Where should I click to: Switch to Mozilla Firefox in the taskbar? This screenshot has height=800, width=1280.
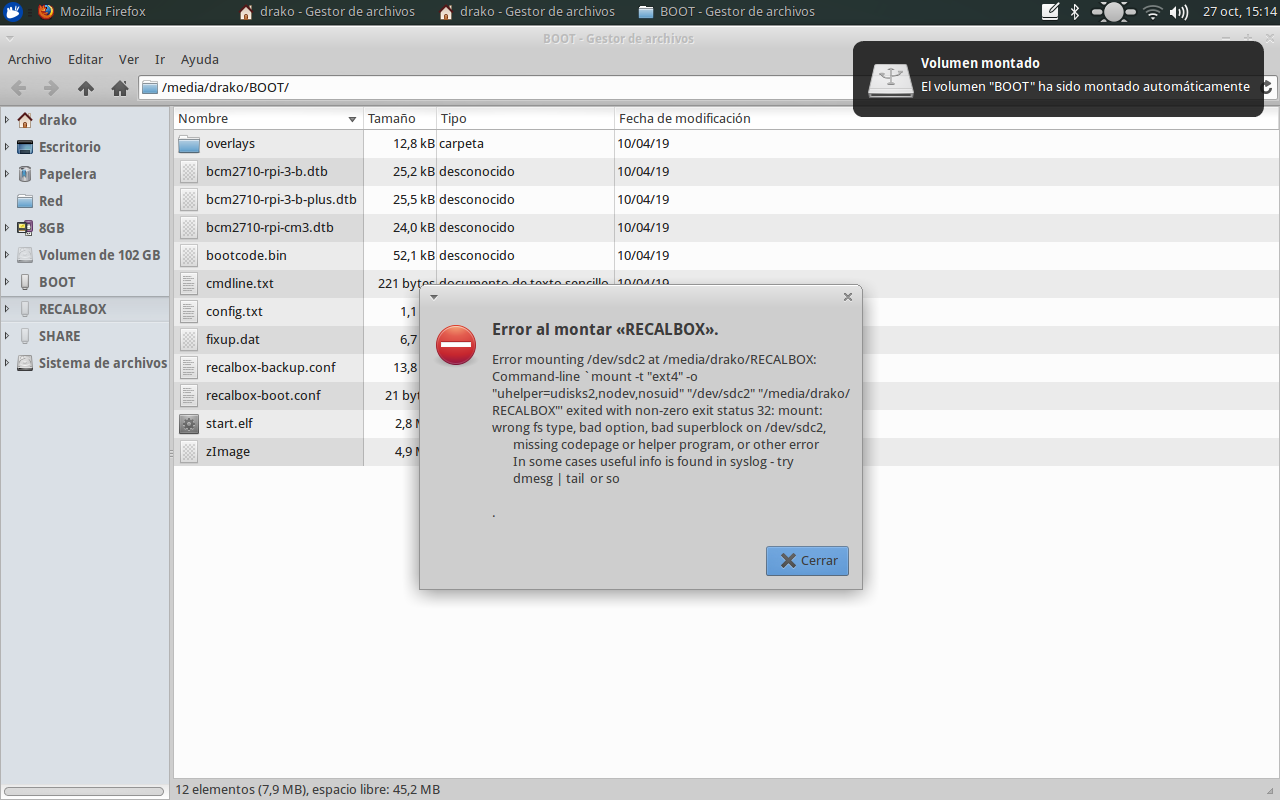92,12
